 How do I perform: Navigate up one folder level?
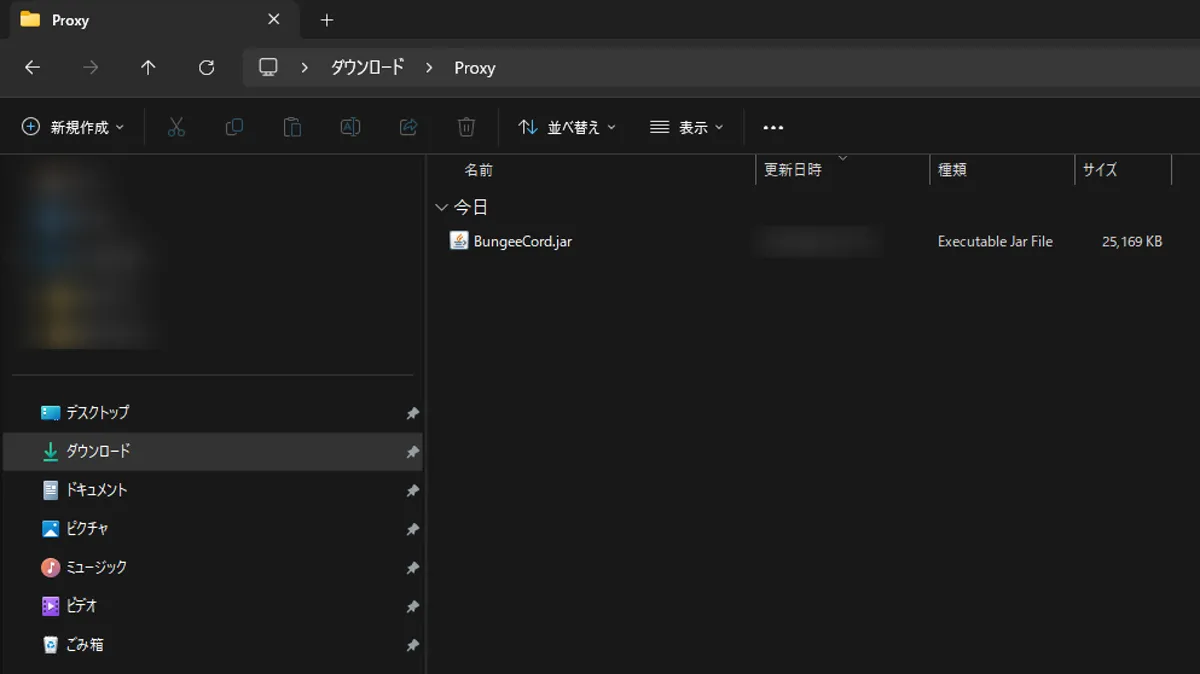(x=148, y=68)
